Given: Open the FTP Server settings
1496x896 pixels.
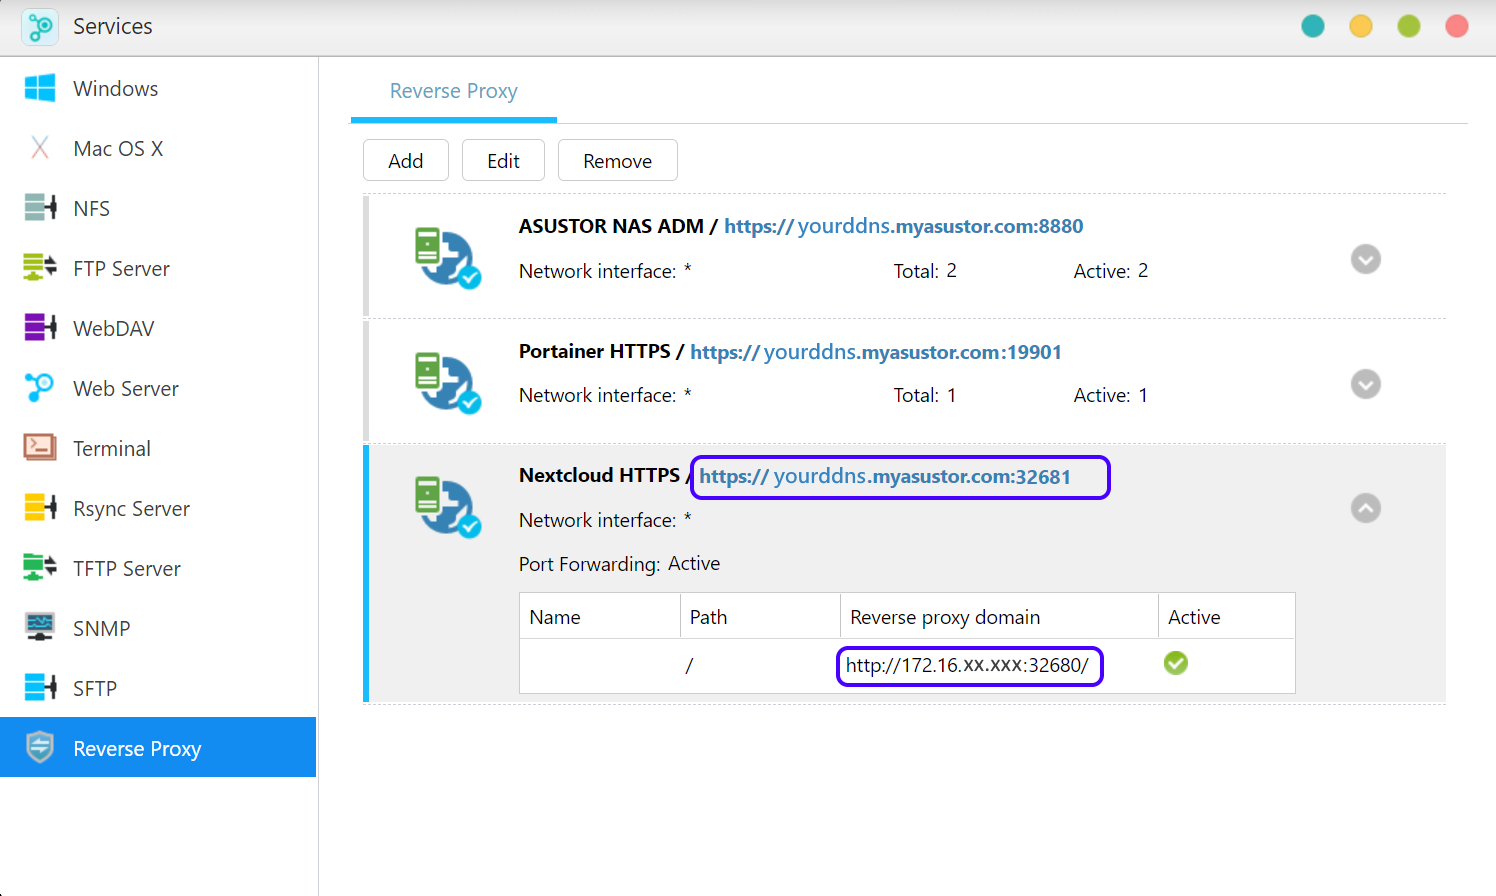Looking at the screenshot, I should pos(158,268).
